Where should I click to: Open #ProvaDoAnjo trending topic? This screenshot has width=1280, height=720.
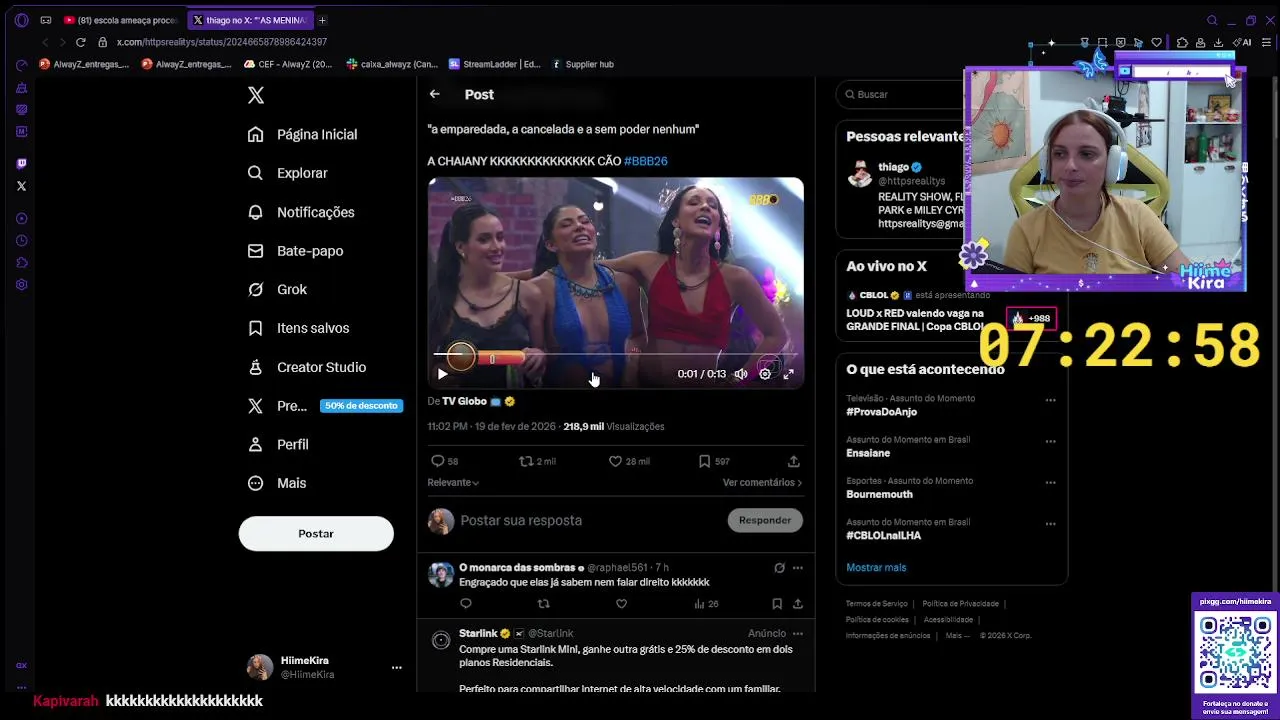pyautogui.click(x=881, y=412)
